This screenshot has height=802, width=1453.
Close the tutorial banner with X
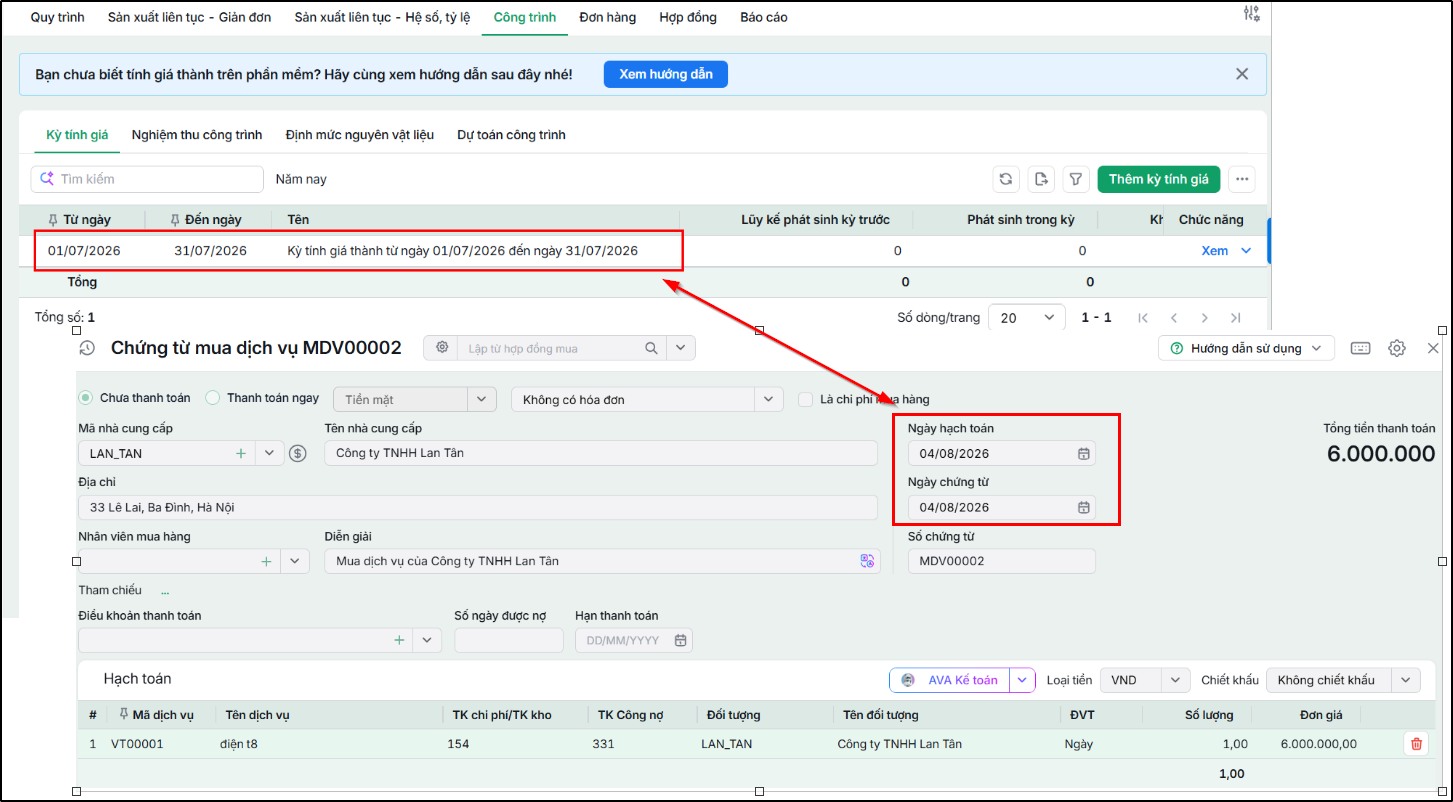tap(1242, 74)
